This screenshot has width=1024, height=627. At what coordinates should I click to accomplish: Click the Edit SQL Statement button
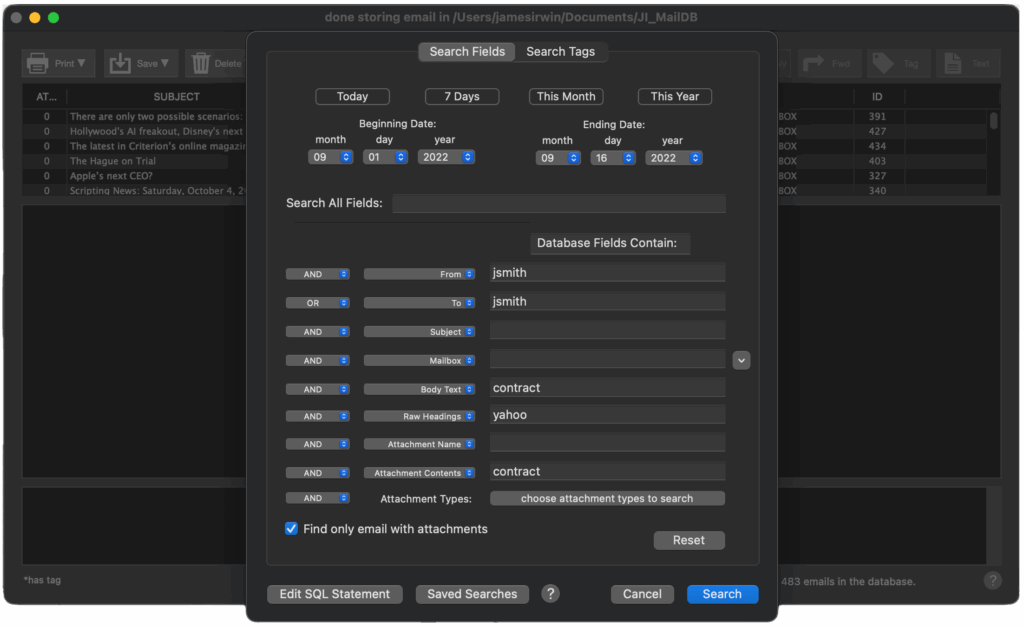pos(334,593)
